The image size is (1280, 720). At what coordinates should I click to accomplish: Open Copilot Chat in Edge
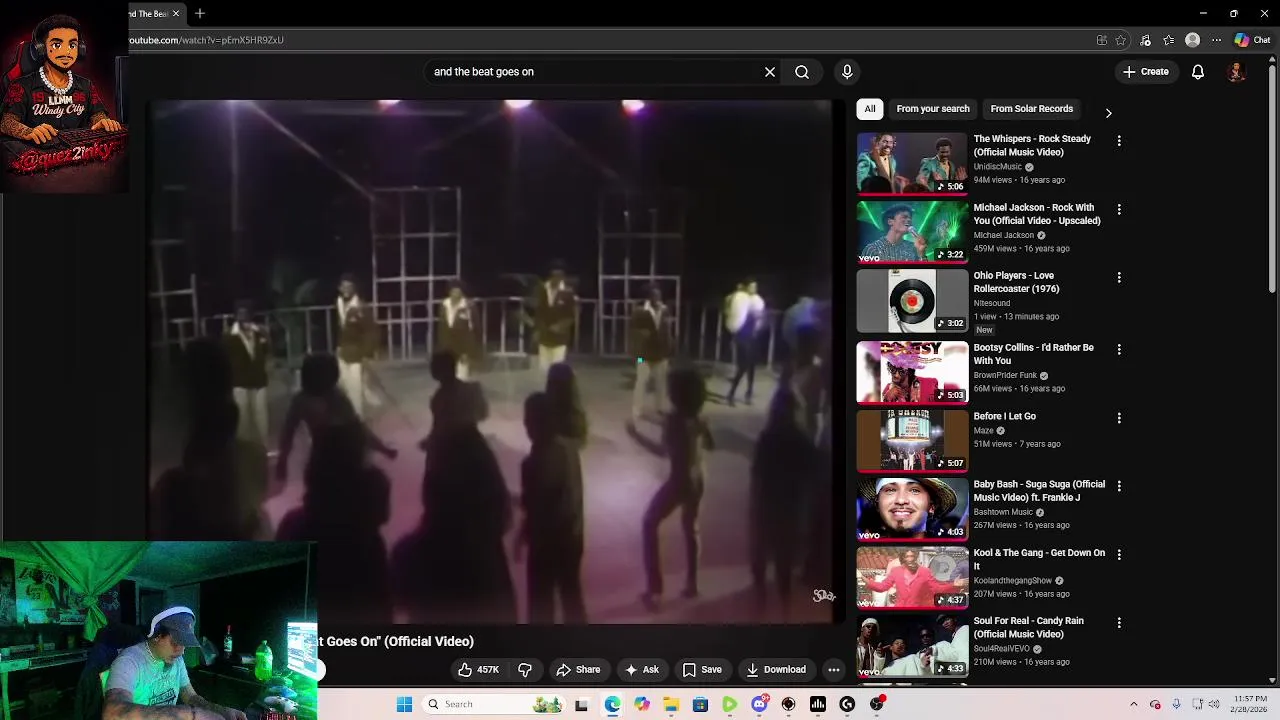[x=1252, y=40]
